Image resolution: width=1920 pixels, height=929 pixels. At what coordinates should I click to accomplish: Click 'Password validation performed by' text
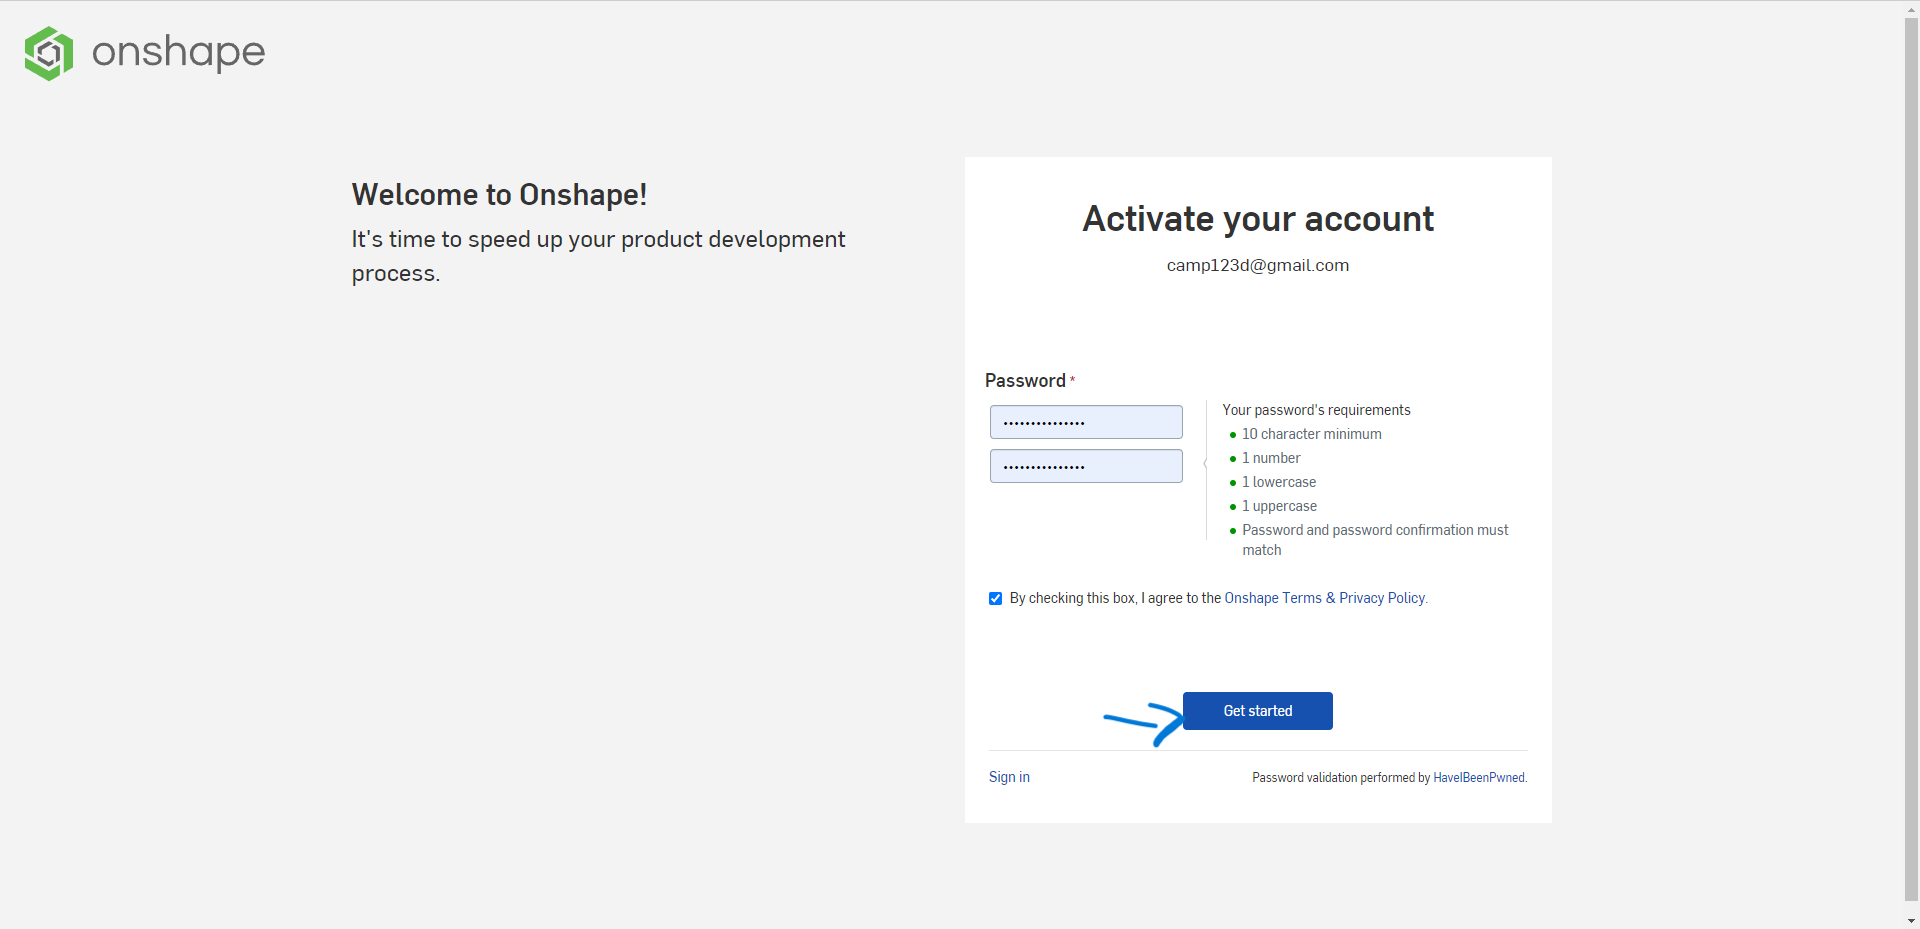[1341, 778]
